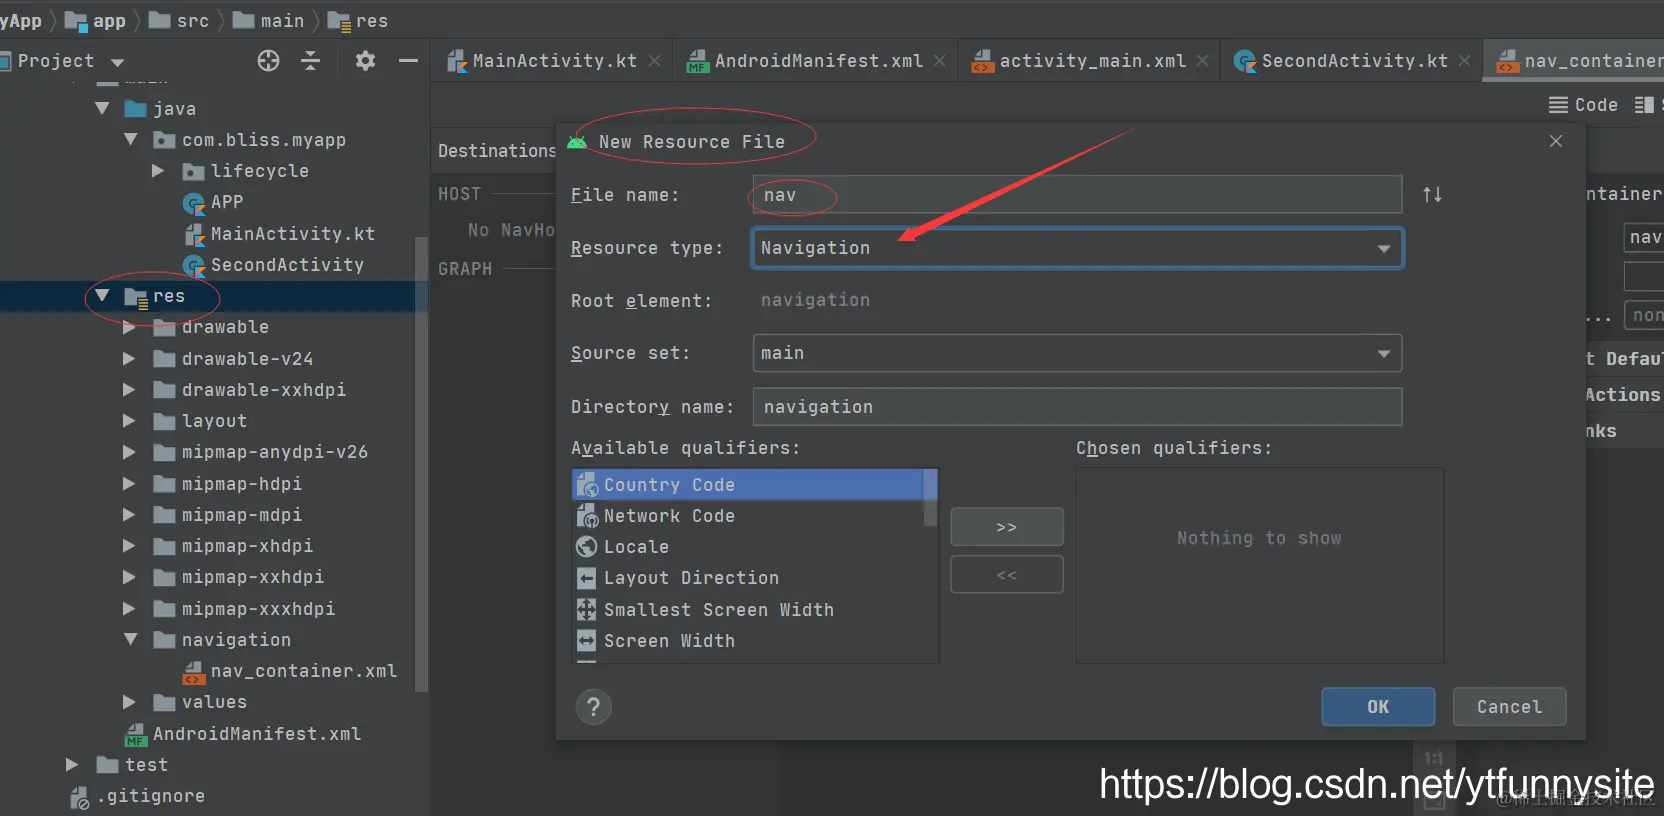Select AndroidManifest.xml in project tree
1664x816 pixels.
243,734
